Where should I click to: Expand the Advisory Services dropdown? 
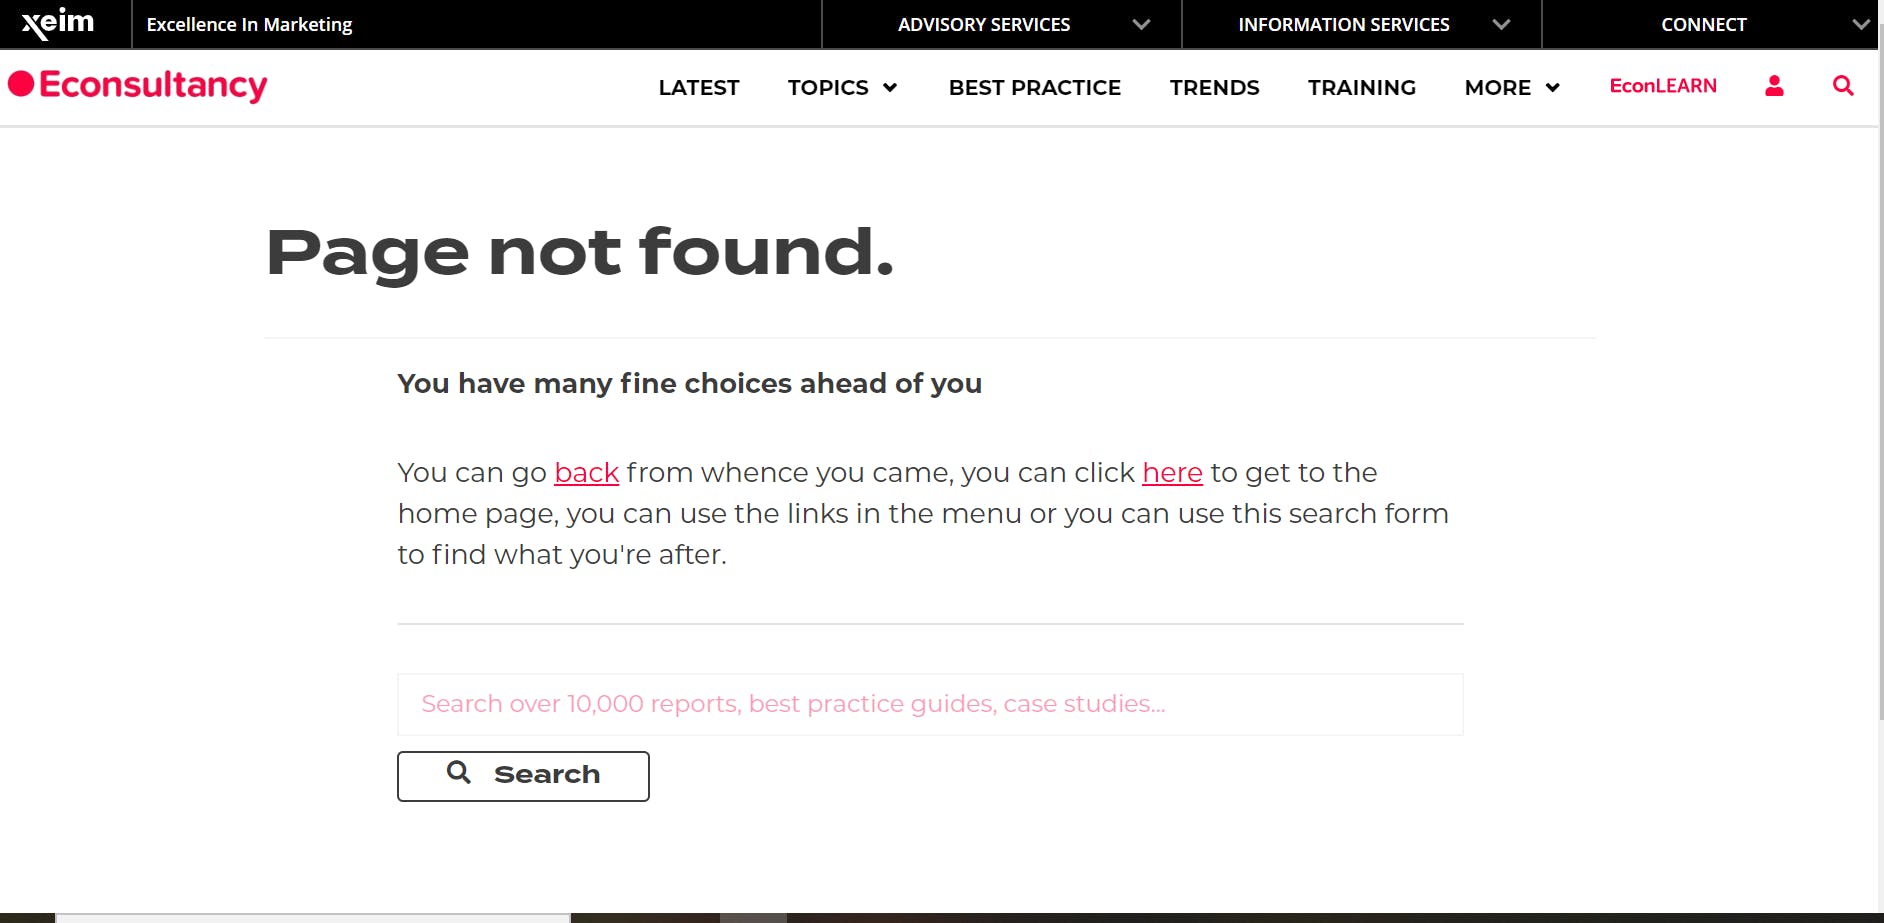(1140, 24)
